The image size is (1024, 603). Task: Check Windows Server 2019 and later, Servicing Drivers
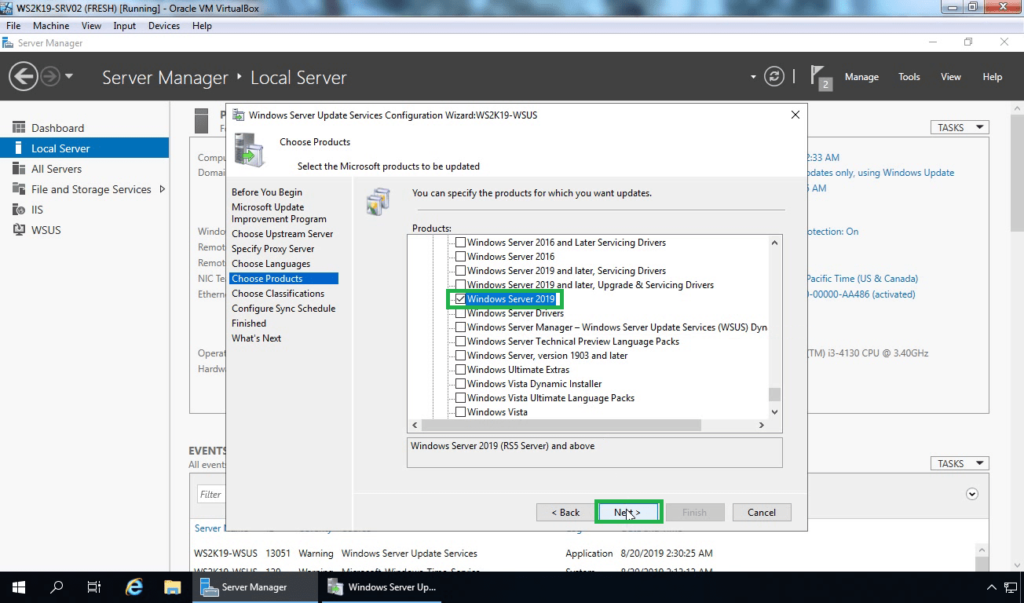tap(460, 270)
